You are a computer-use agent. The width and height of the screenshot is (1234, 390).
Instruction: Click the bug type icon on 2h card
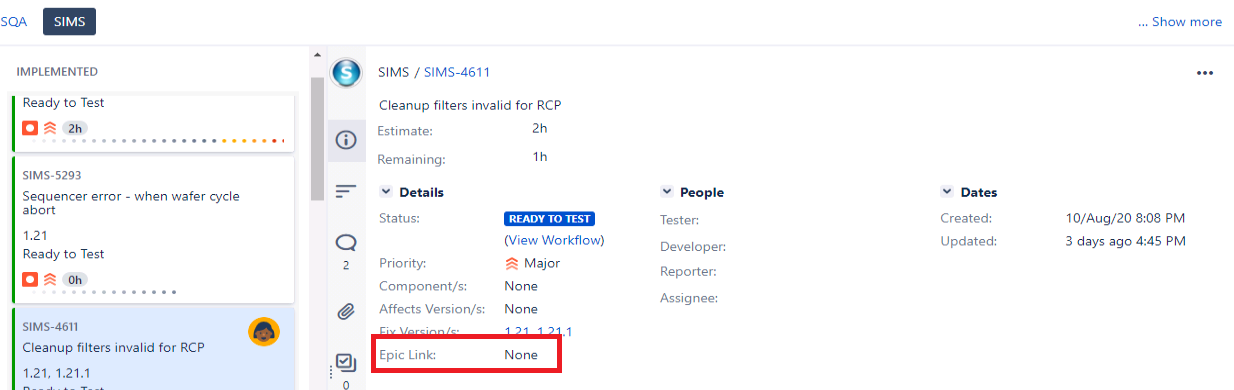[x=30, y=128]
